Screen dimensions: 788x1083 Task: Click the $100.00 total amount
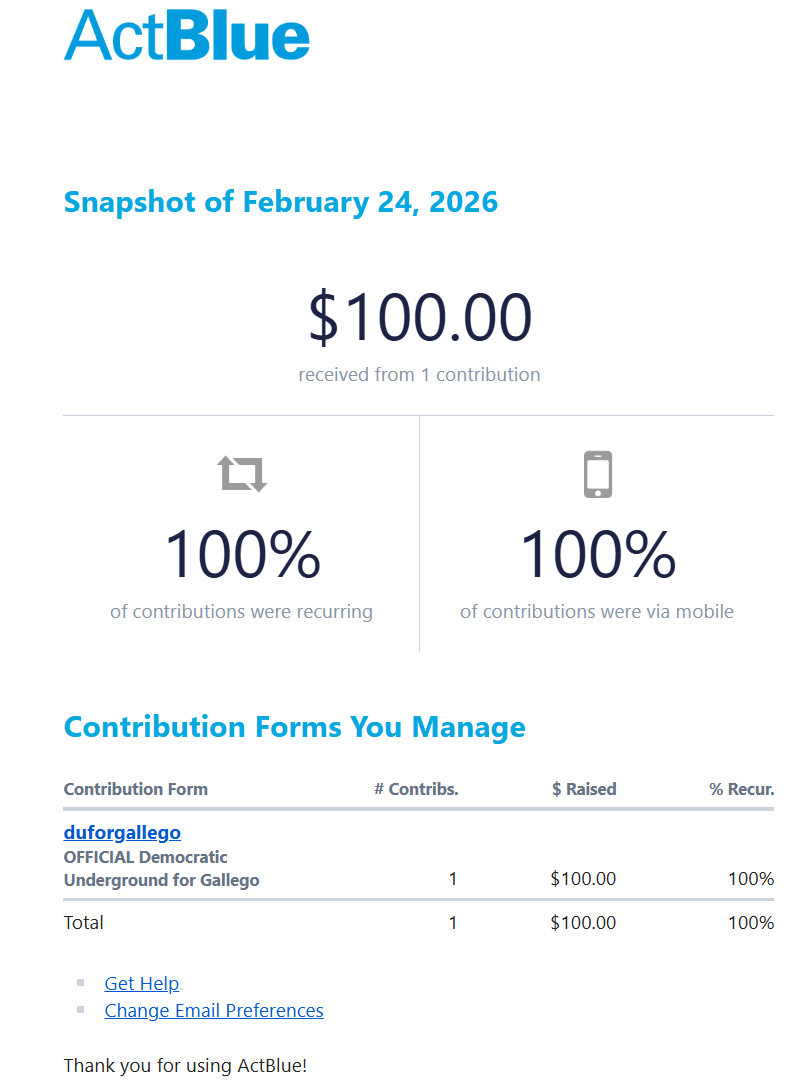pos(419,318)
